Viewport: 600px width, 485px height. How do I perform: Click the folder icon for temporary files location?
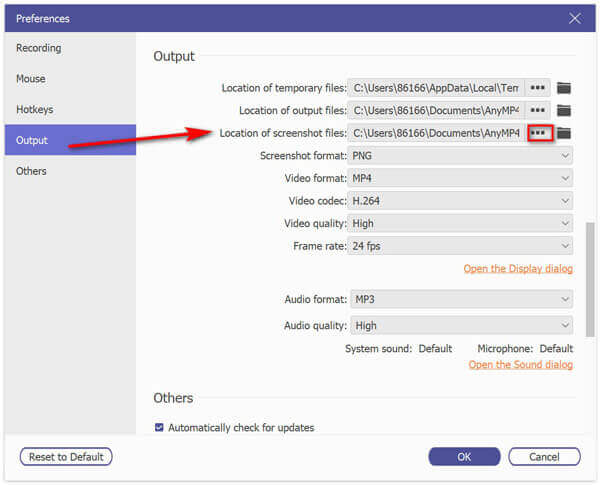click(x=564, y=88)
